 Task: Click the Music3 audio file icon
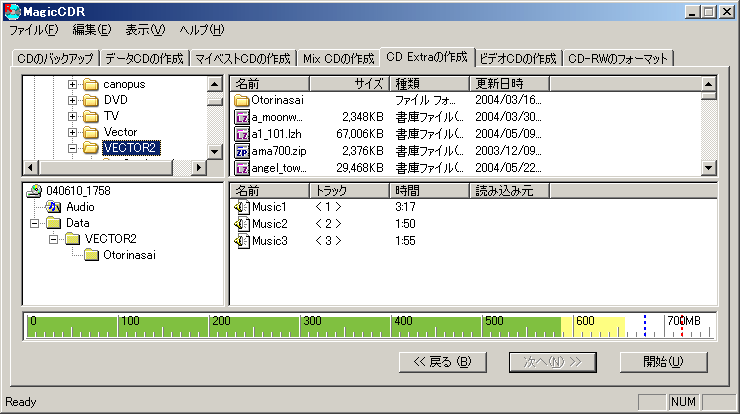(242, 241)
